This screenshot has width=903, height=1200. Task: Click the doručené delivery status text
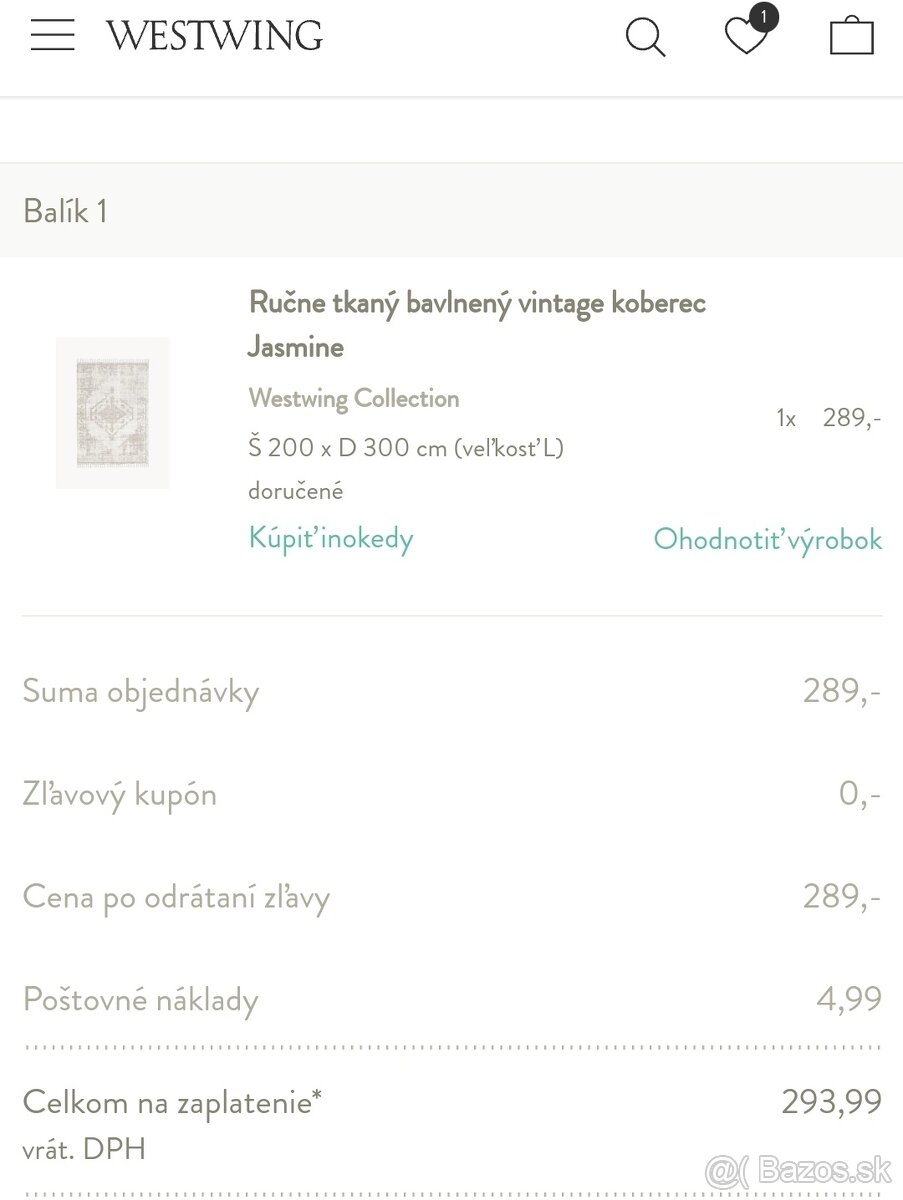tap(295, 491)
